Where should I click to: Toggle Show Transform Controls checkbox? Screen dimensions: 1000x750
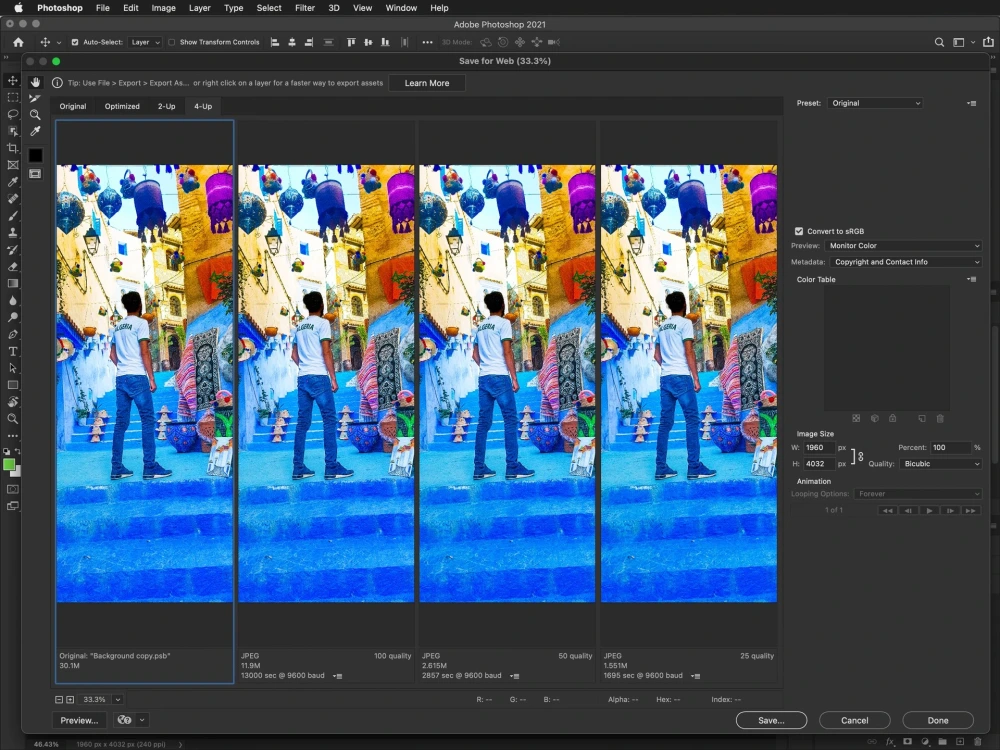point(172,42)
